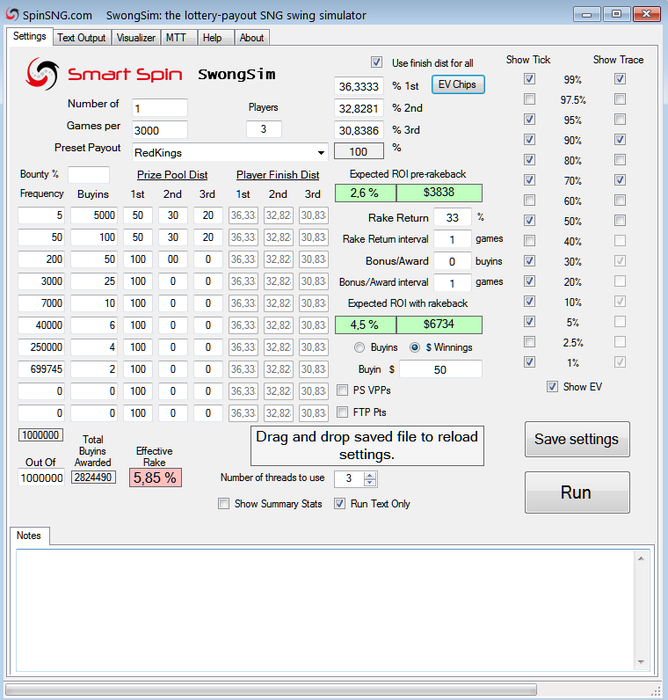Click the Buyin $ field showing 50
Image resolution: width=668 pixels, height=700 pixels.
[440, 370]
